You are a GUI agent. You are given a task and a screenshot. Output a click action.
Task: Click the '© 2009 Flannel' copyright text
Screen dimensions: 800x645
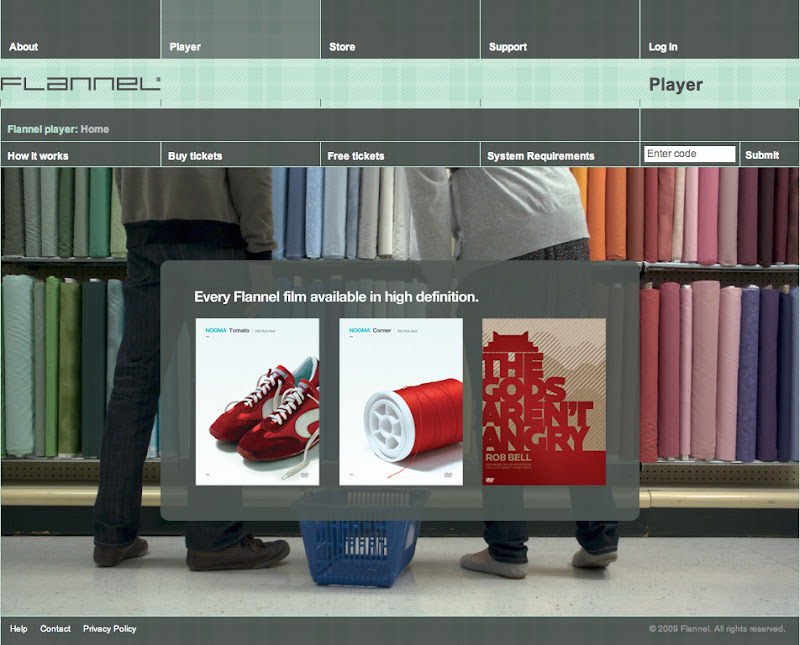717,629
